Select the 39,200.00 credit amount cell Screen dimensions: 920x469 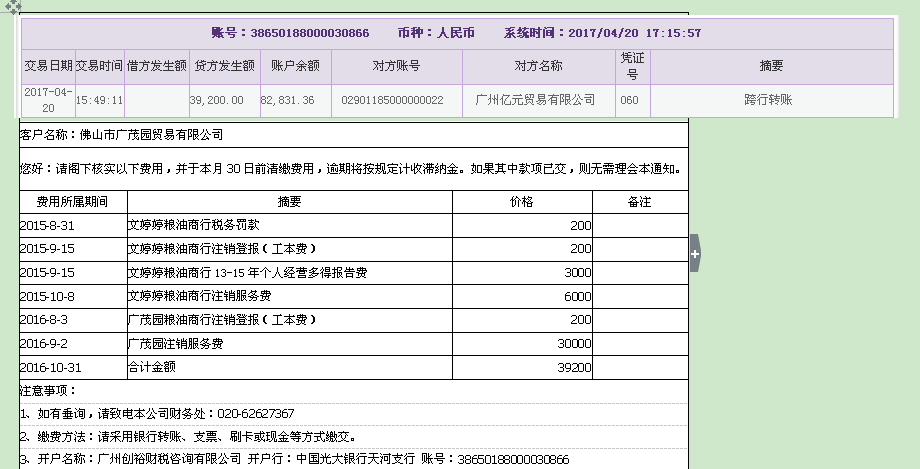coord(217,100)
